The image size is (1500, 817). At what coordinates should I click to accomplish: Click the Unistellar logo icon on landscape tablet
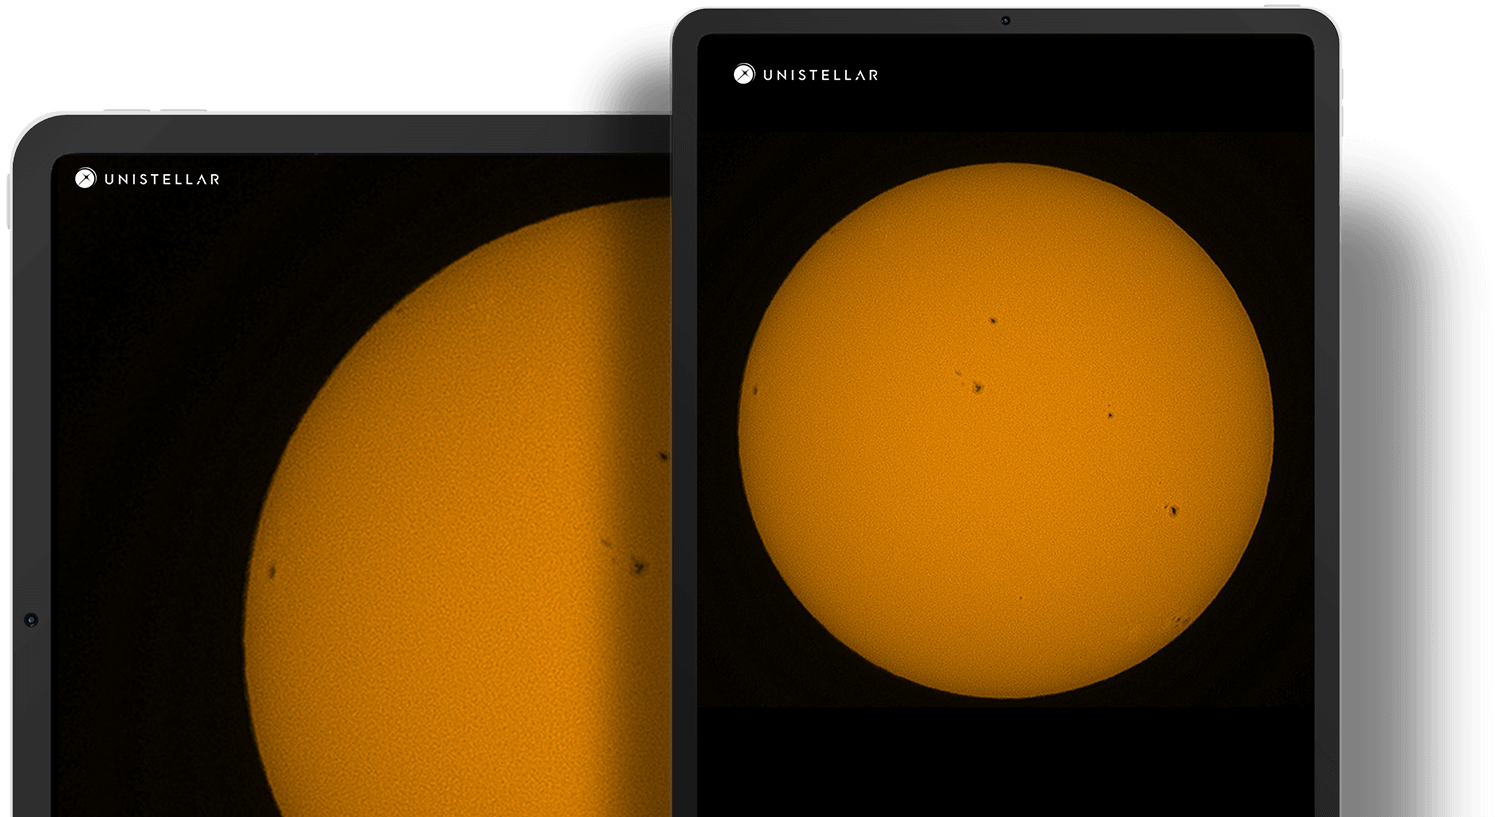85,178
